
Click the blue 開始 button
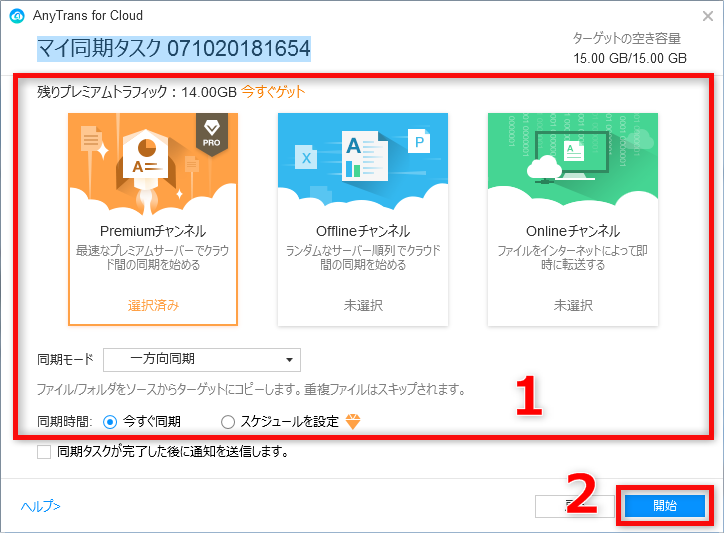pos(665,506)
